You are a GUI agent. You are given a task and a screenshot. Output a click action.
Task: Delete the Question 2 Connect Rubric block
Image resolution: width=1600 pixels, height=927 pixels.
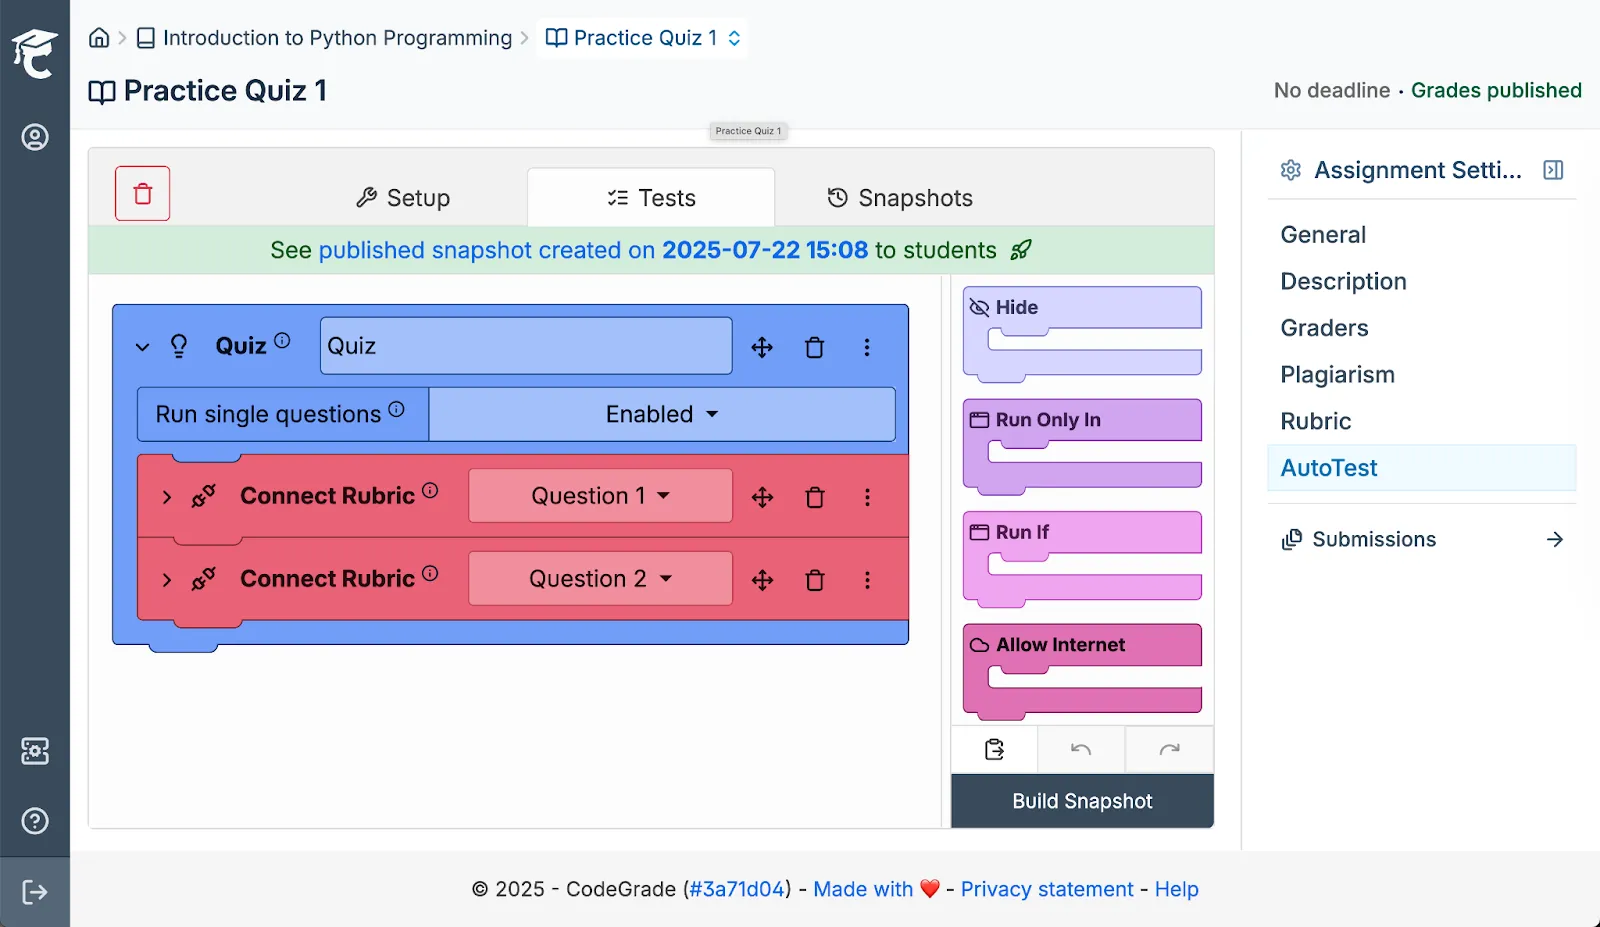coord(815,580)
